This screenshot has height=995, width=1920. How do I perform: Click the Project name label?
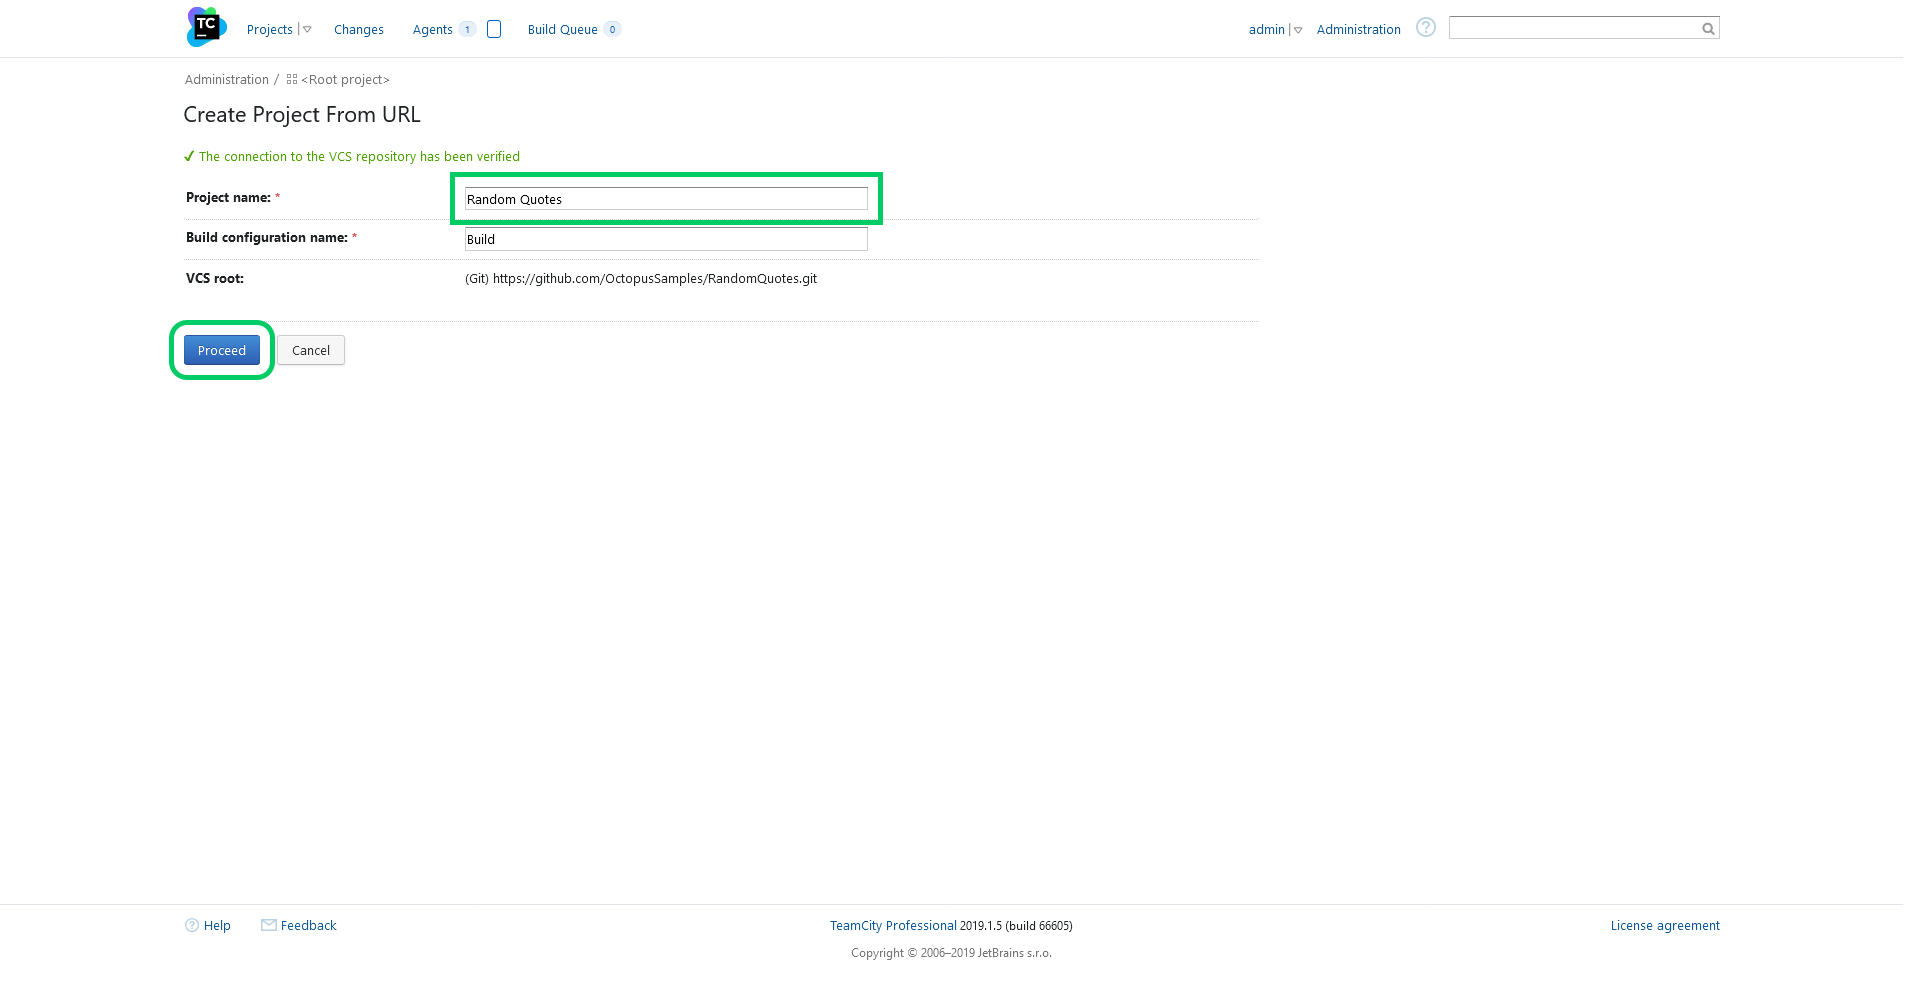pos(228,198)
